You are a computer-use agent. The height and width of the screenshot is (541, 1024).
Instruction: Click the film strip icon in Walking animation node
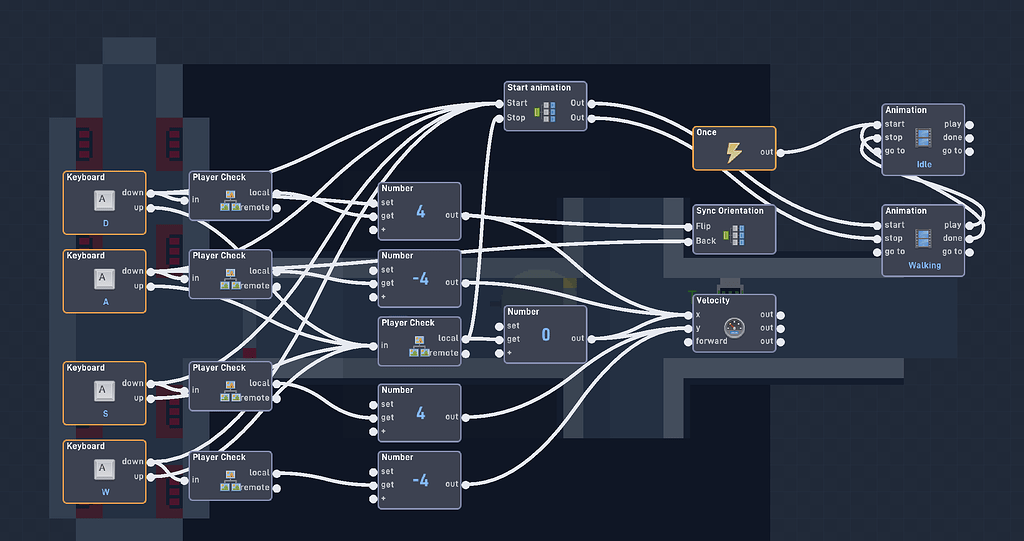tap(923, 238)
